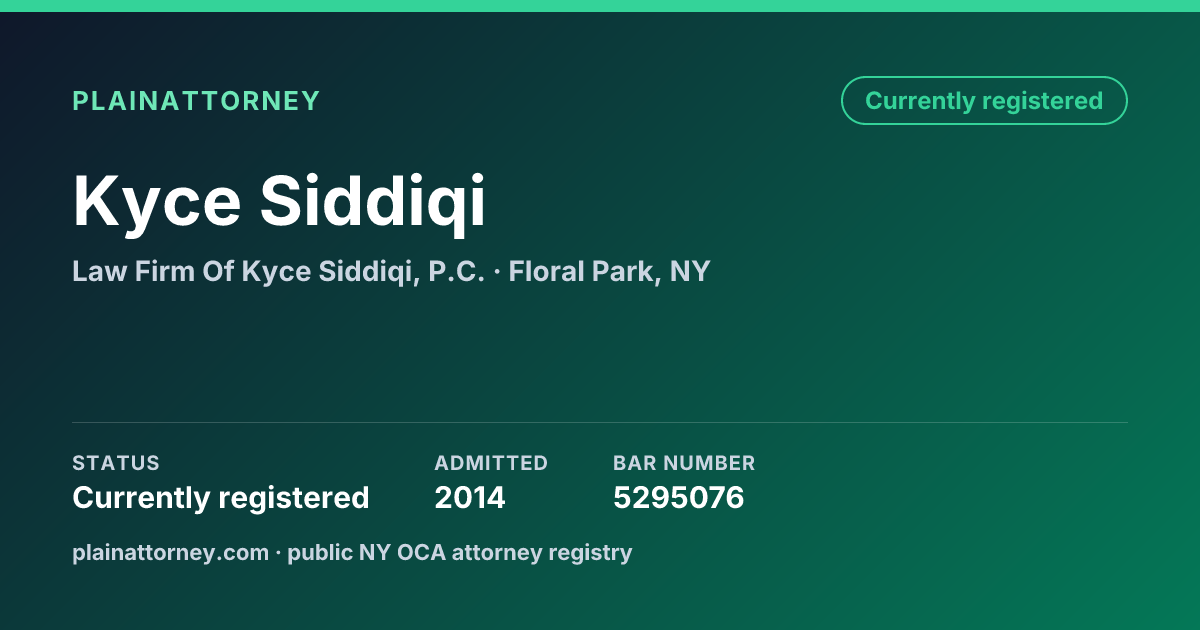Click the word Kyce in the heading
This screenshot has height=630, width=1200.
click(x=157, y=200)
